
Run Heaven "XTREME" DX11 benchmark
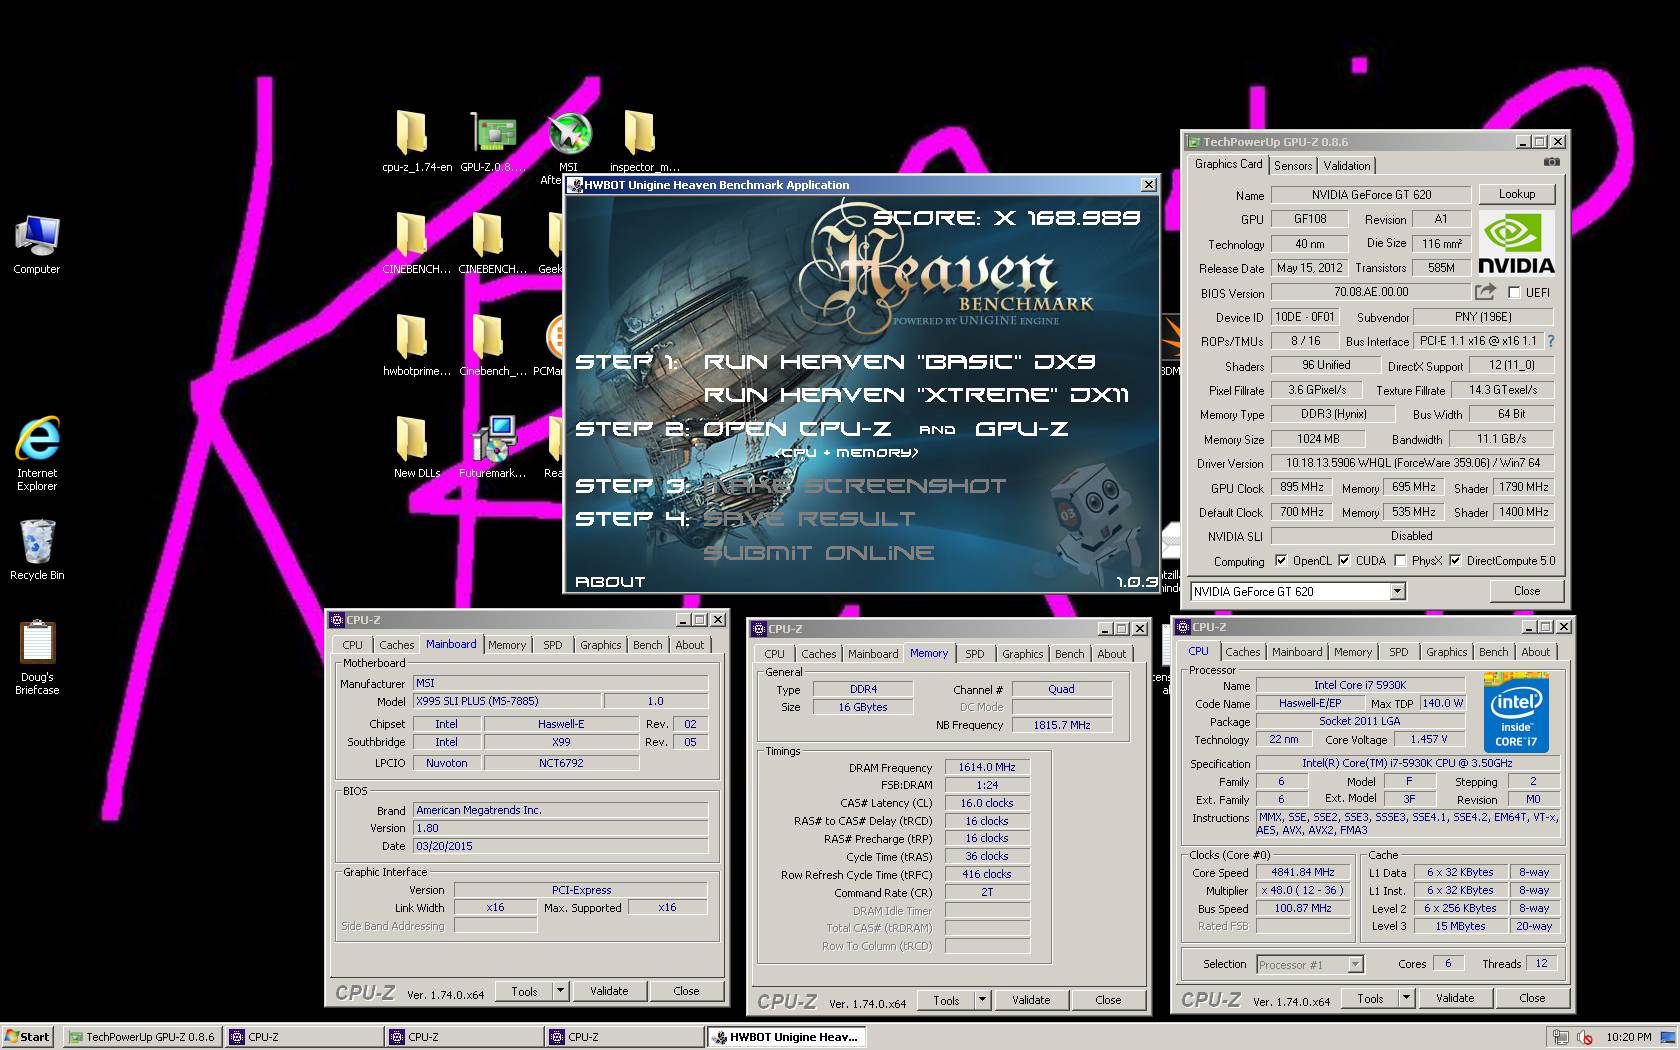916,395
